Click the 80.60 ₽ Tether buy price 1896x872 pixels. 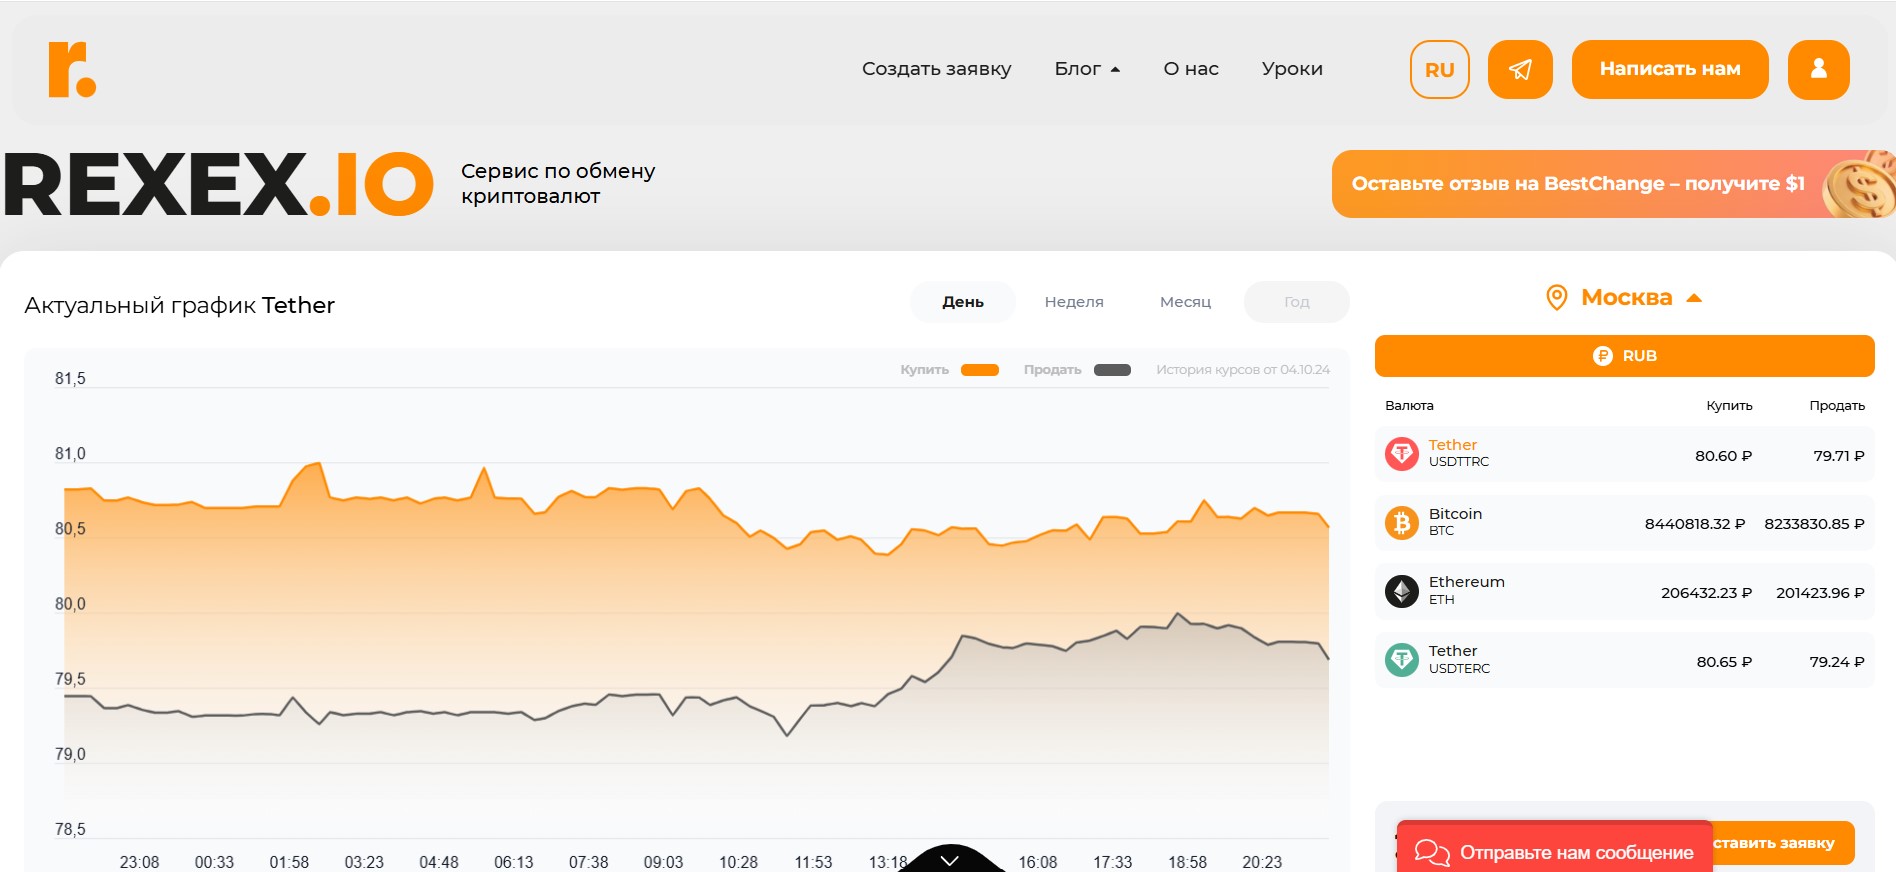(x=1723, y=456)
